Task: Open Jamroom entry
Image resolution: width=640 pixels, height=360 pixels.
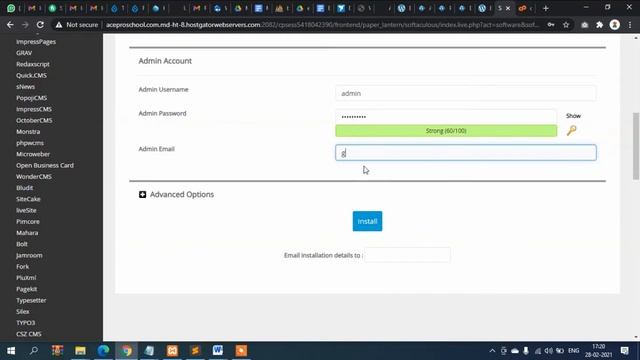Action: tap(29, 255)
